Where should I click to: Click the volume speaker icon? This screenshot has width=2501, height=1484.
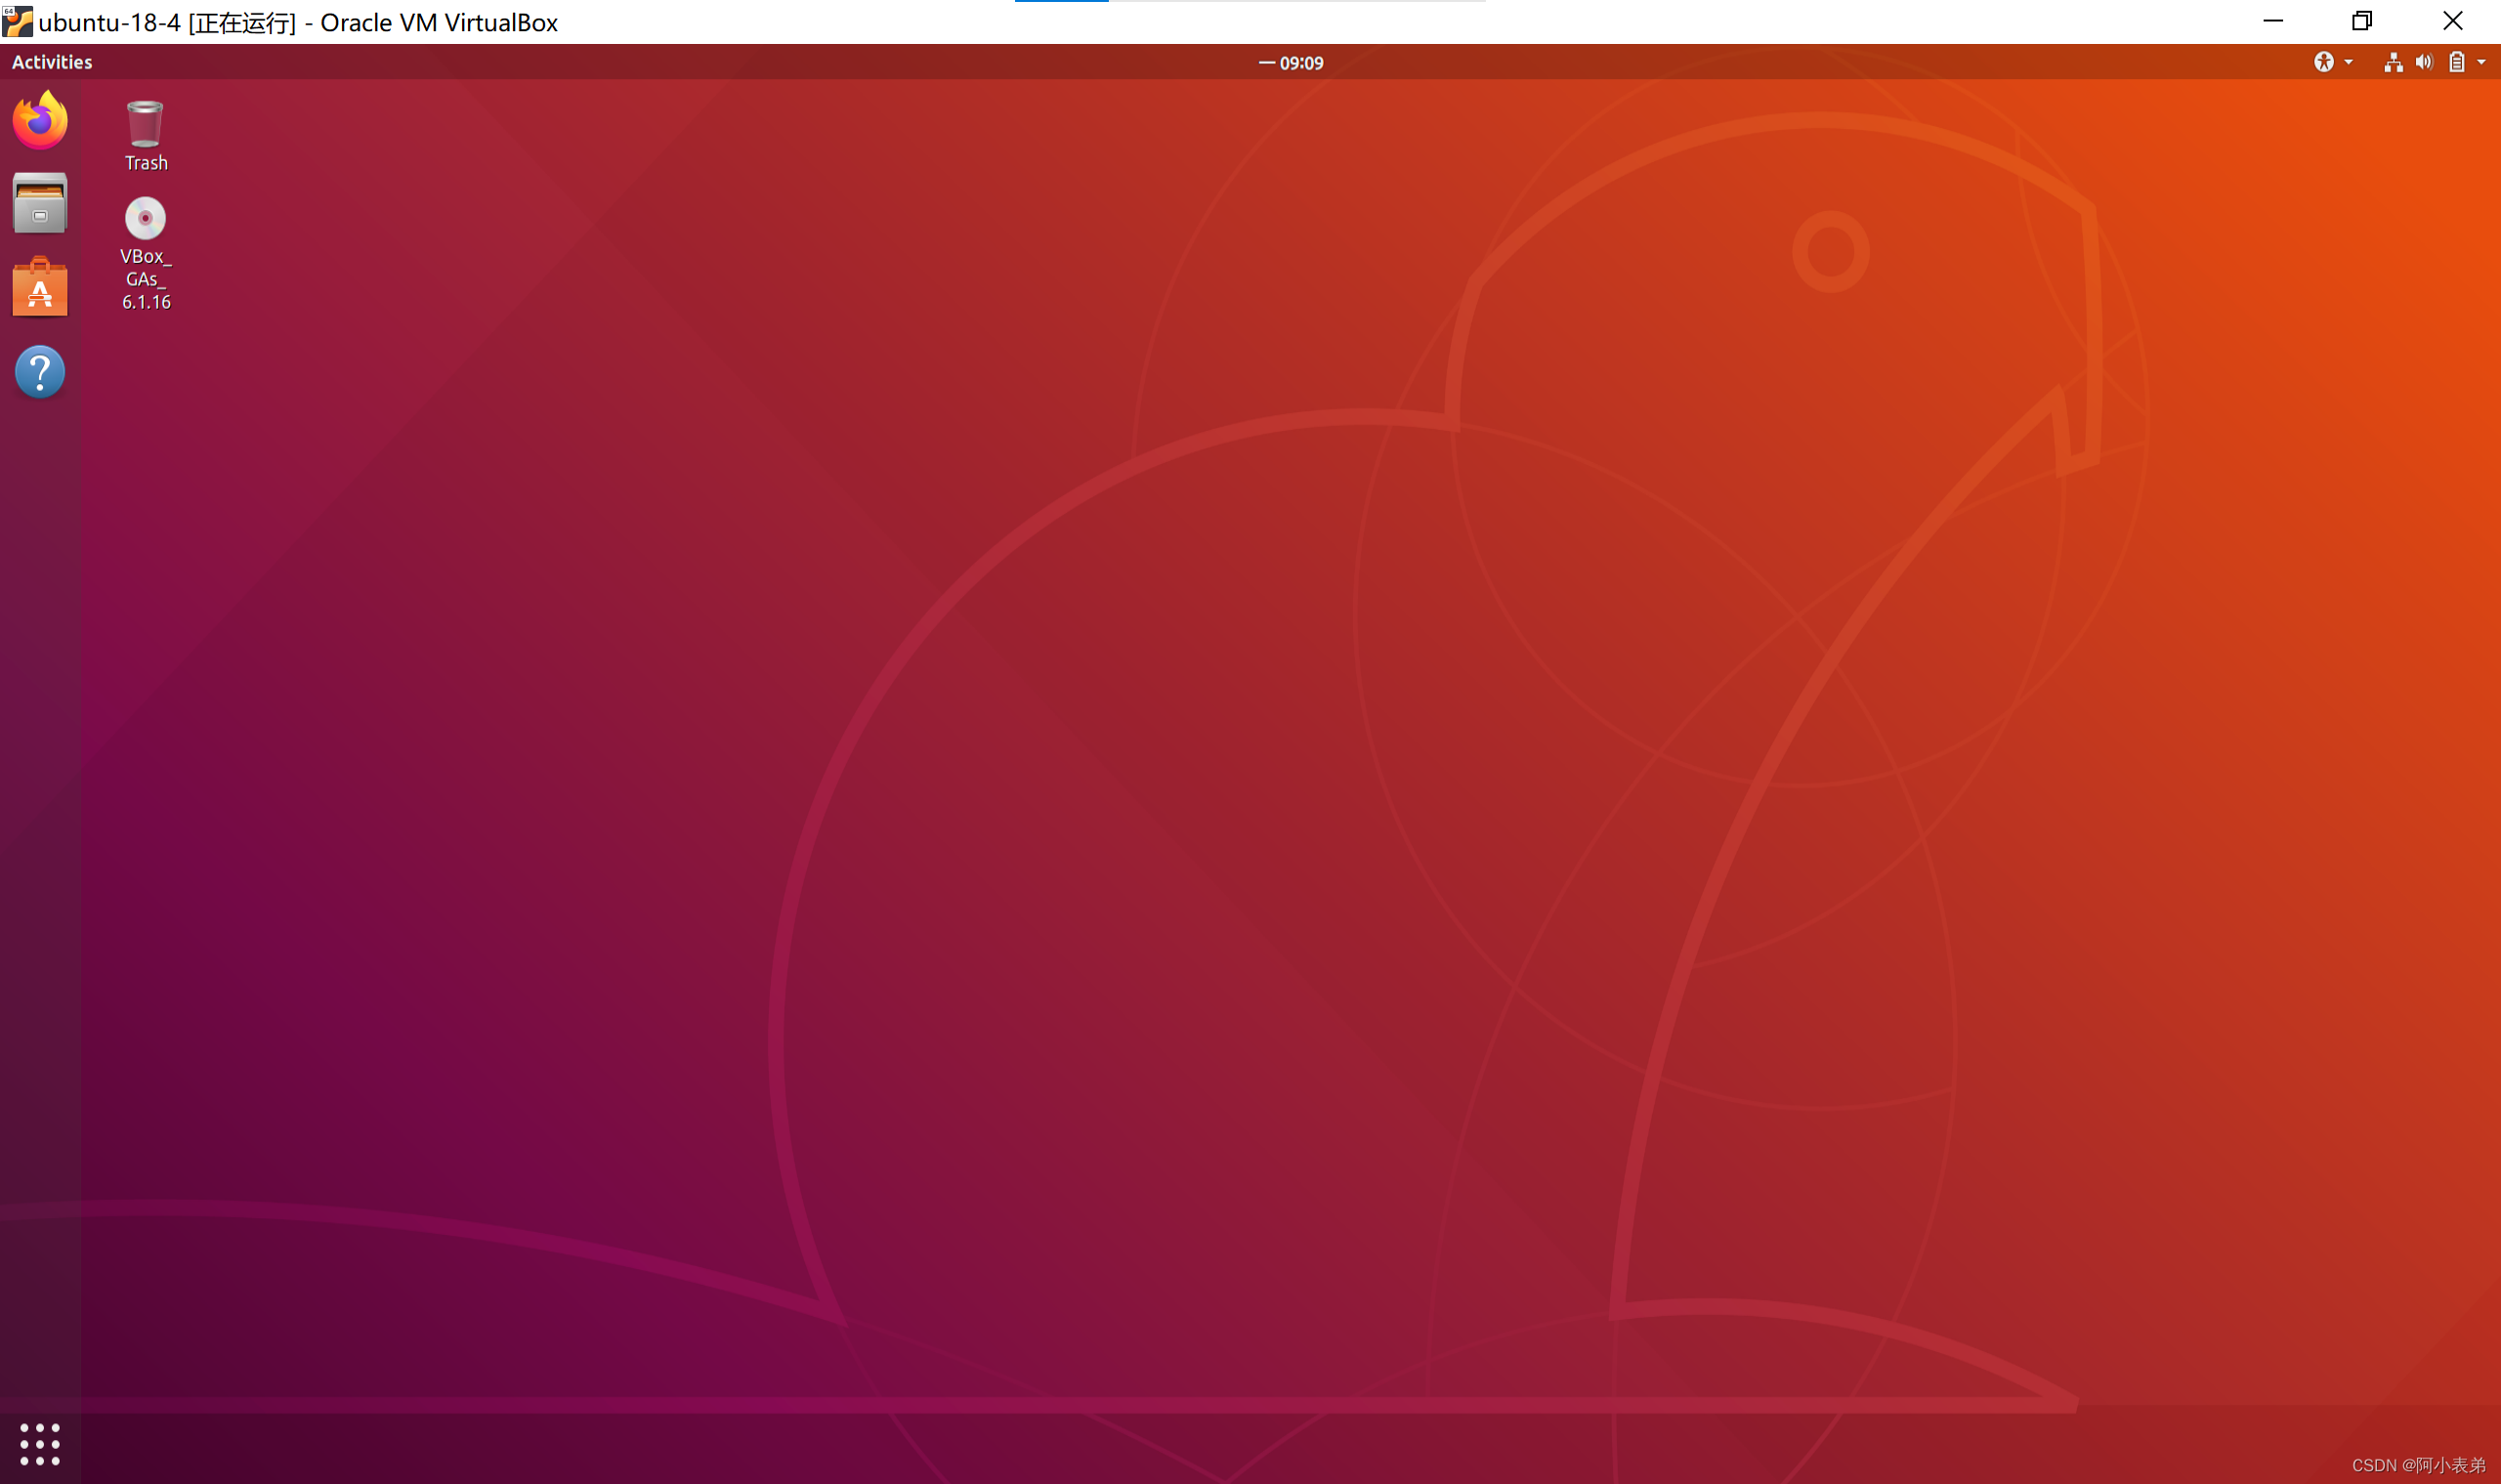point(2423,63)
